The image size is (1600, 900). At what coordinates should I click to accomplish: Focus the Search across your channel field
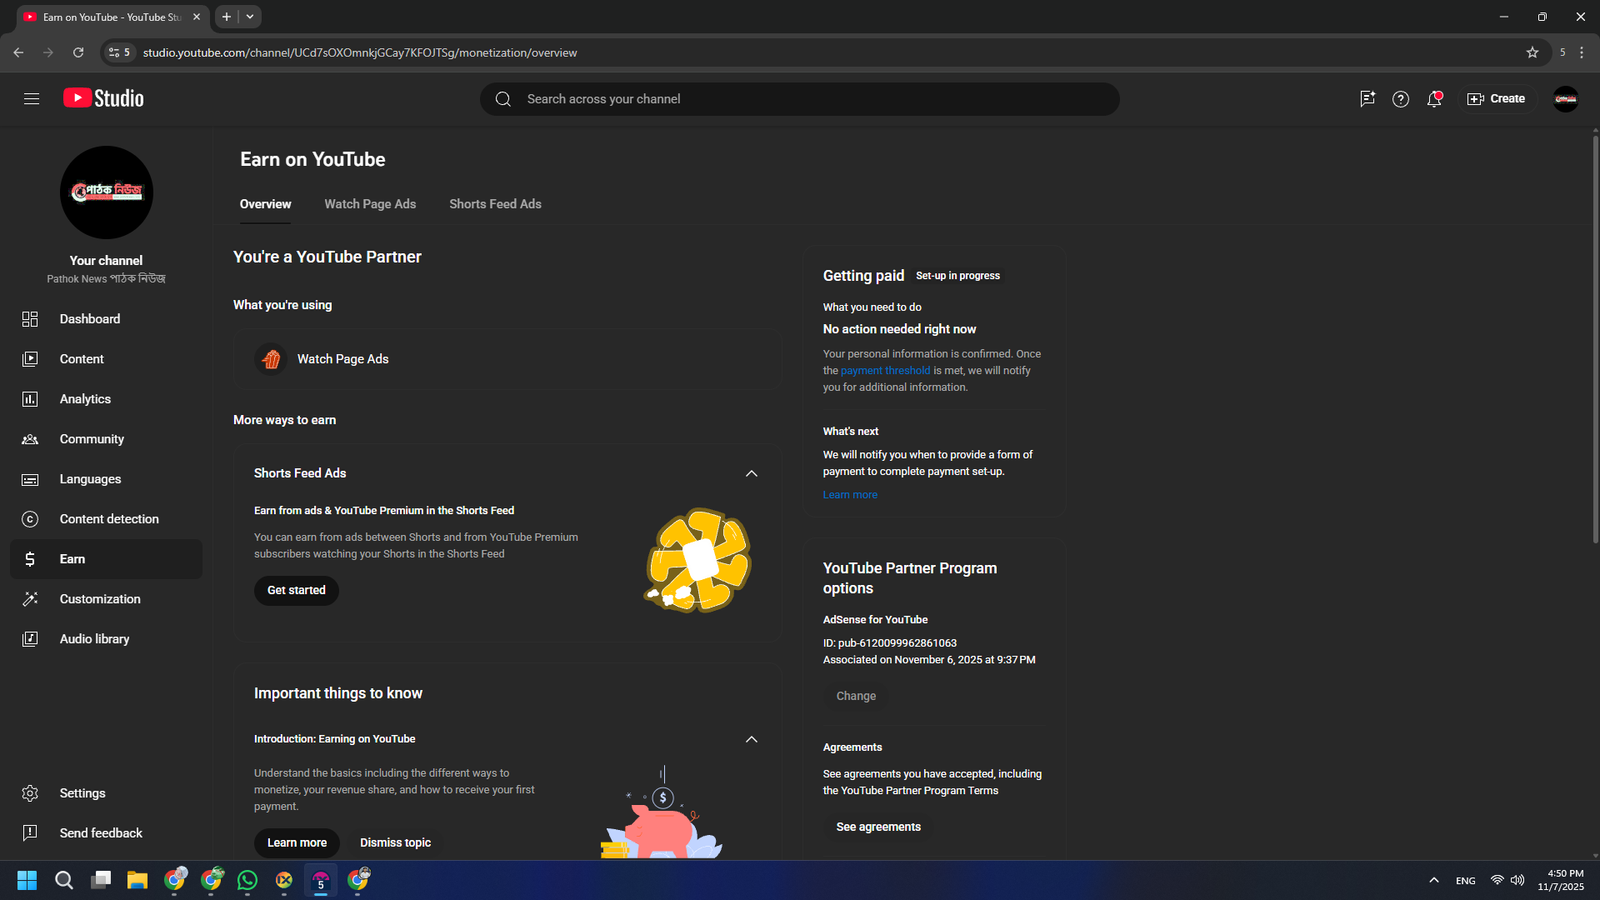click(x=800, y=99)
